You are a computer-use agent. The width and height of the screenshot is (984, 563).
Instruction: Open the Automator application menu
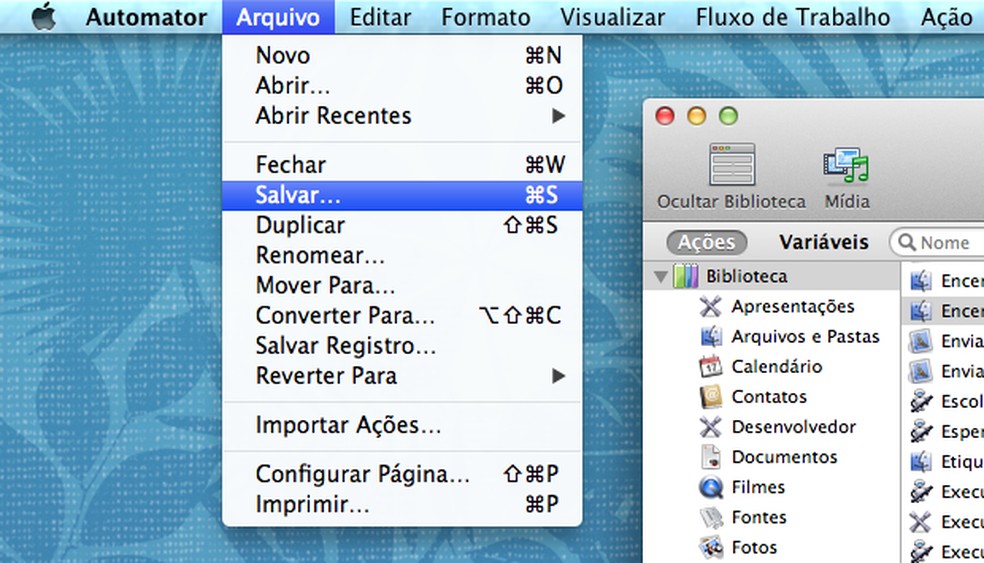[x=146, y=17]
